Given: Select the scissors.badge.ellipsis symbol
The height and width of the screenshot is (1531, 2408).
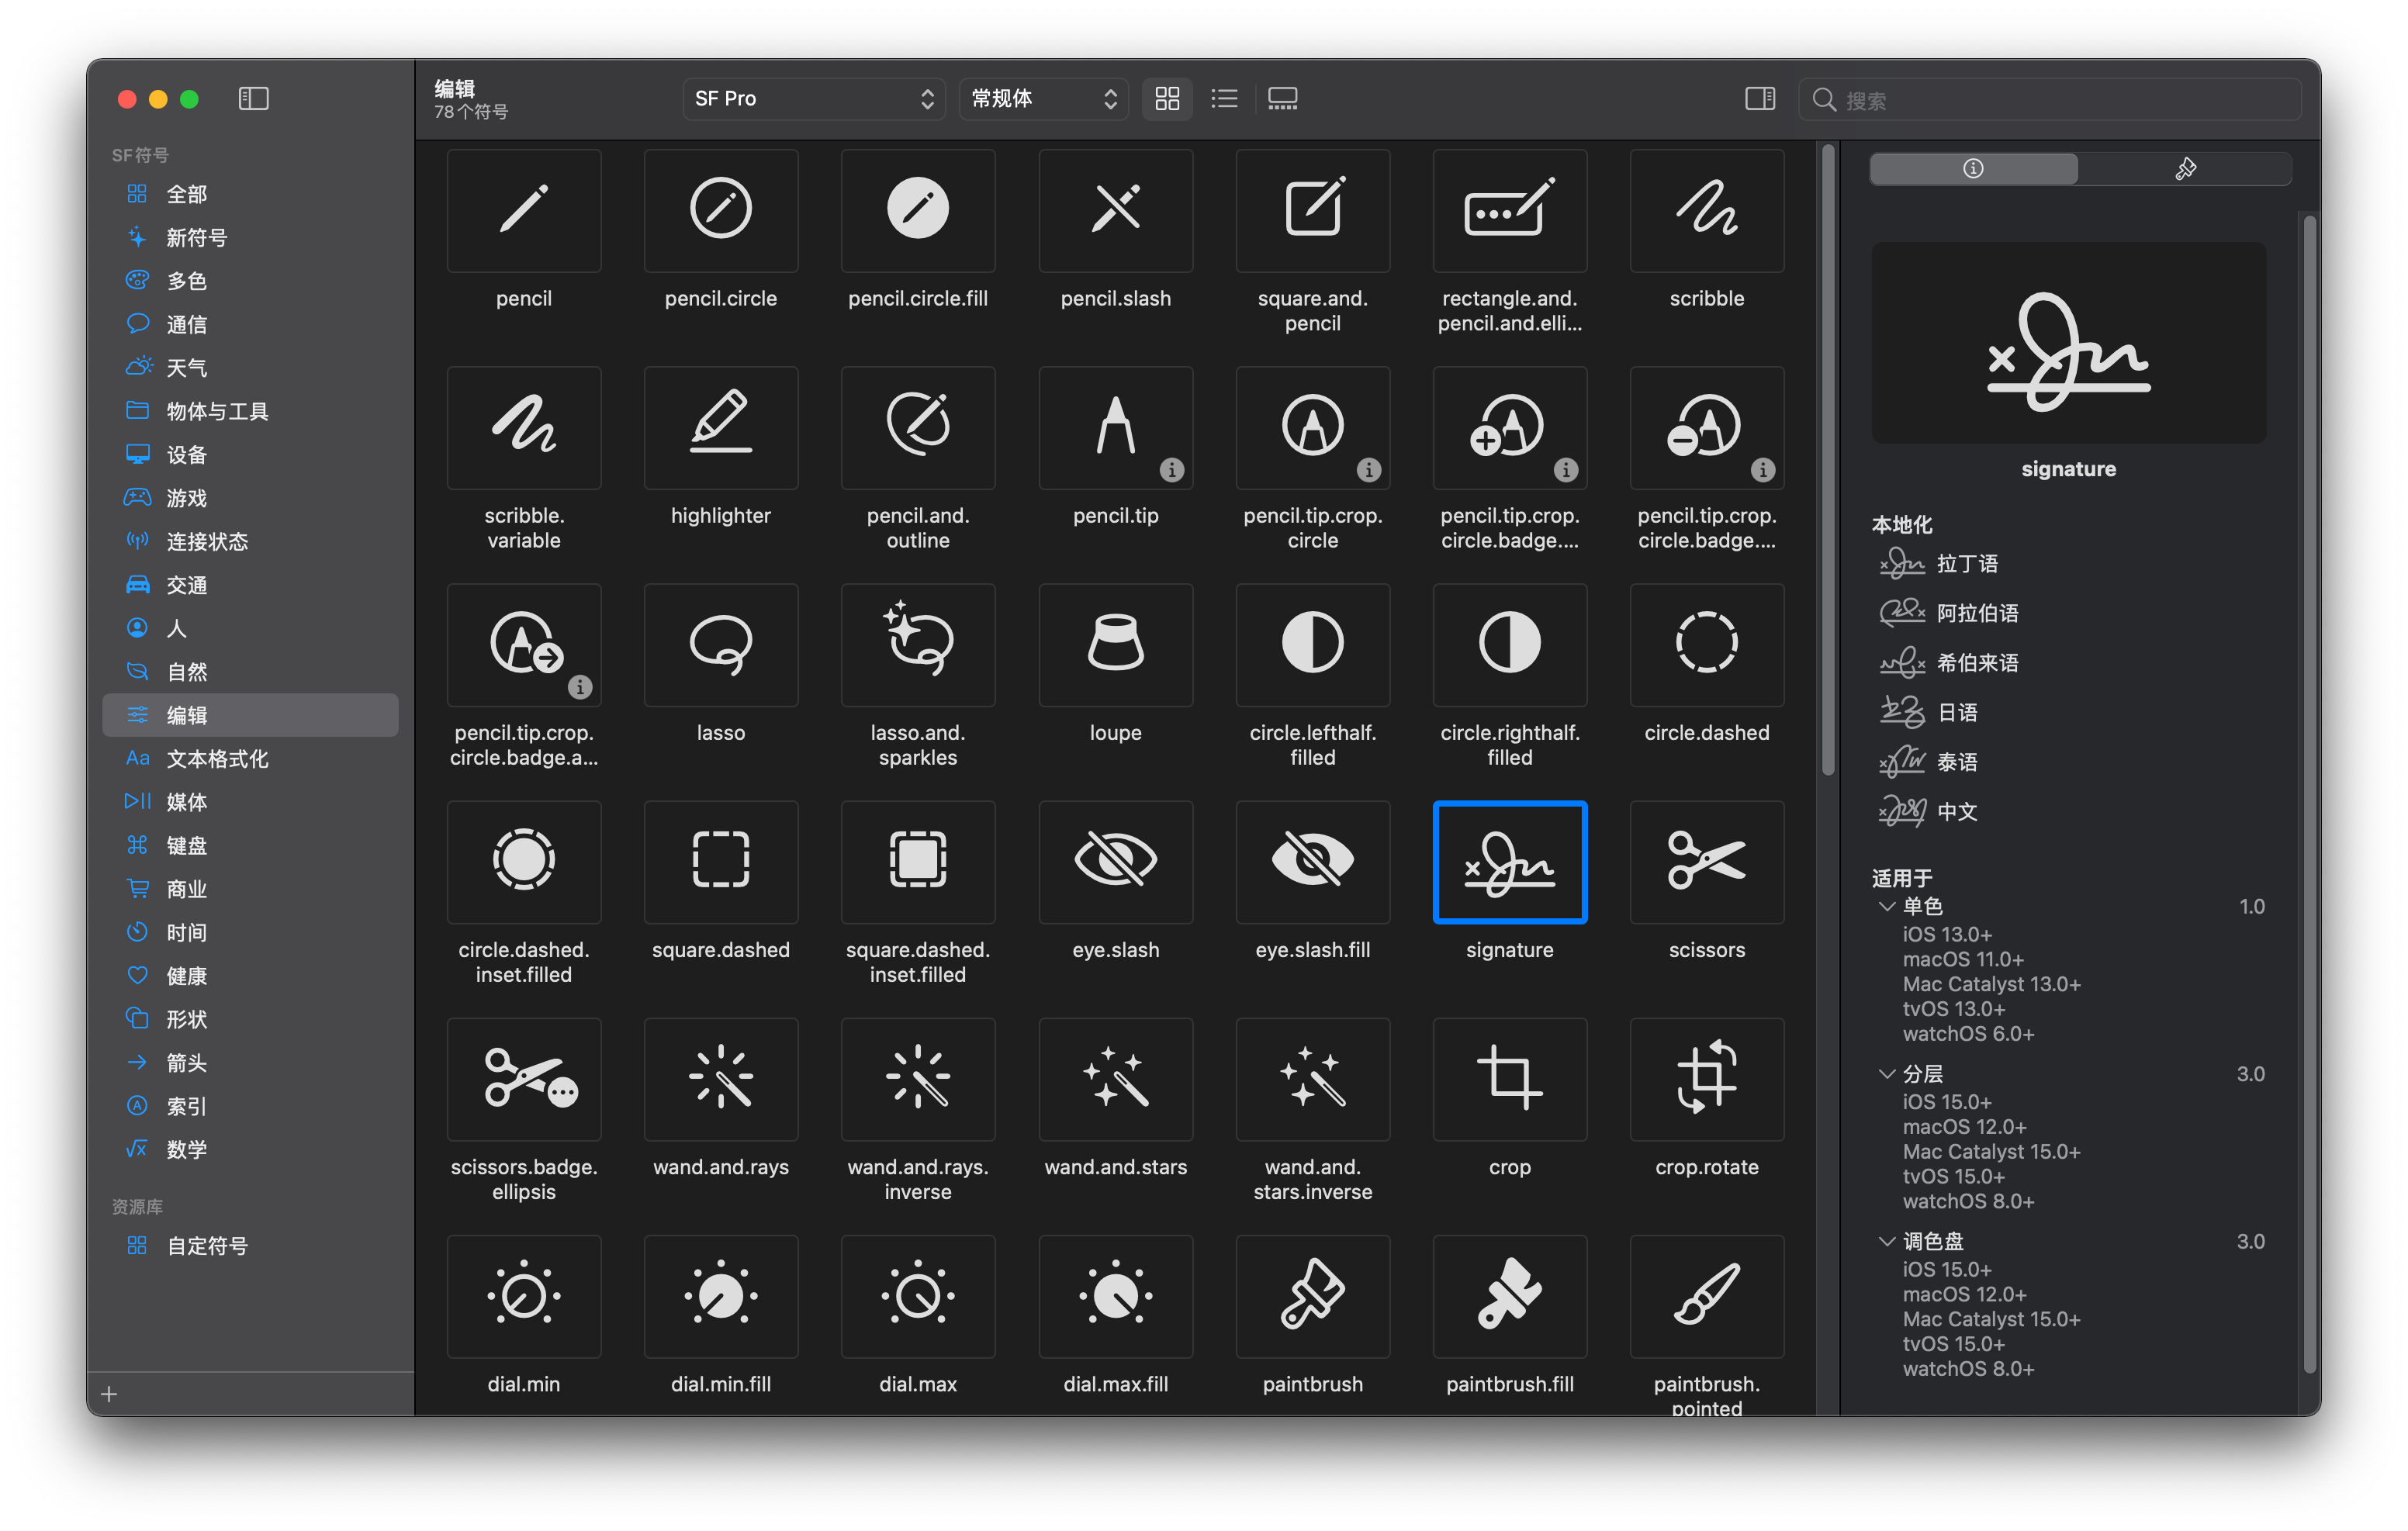Looking at the screenshot, I should click(524, 1079).
